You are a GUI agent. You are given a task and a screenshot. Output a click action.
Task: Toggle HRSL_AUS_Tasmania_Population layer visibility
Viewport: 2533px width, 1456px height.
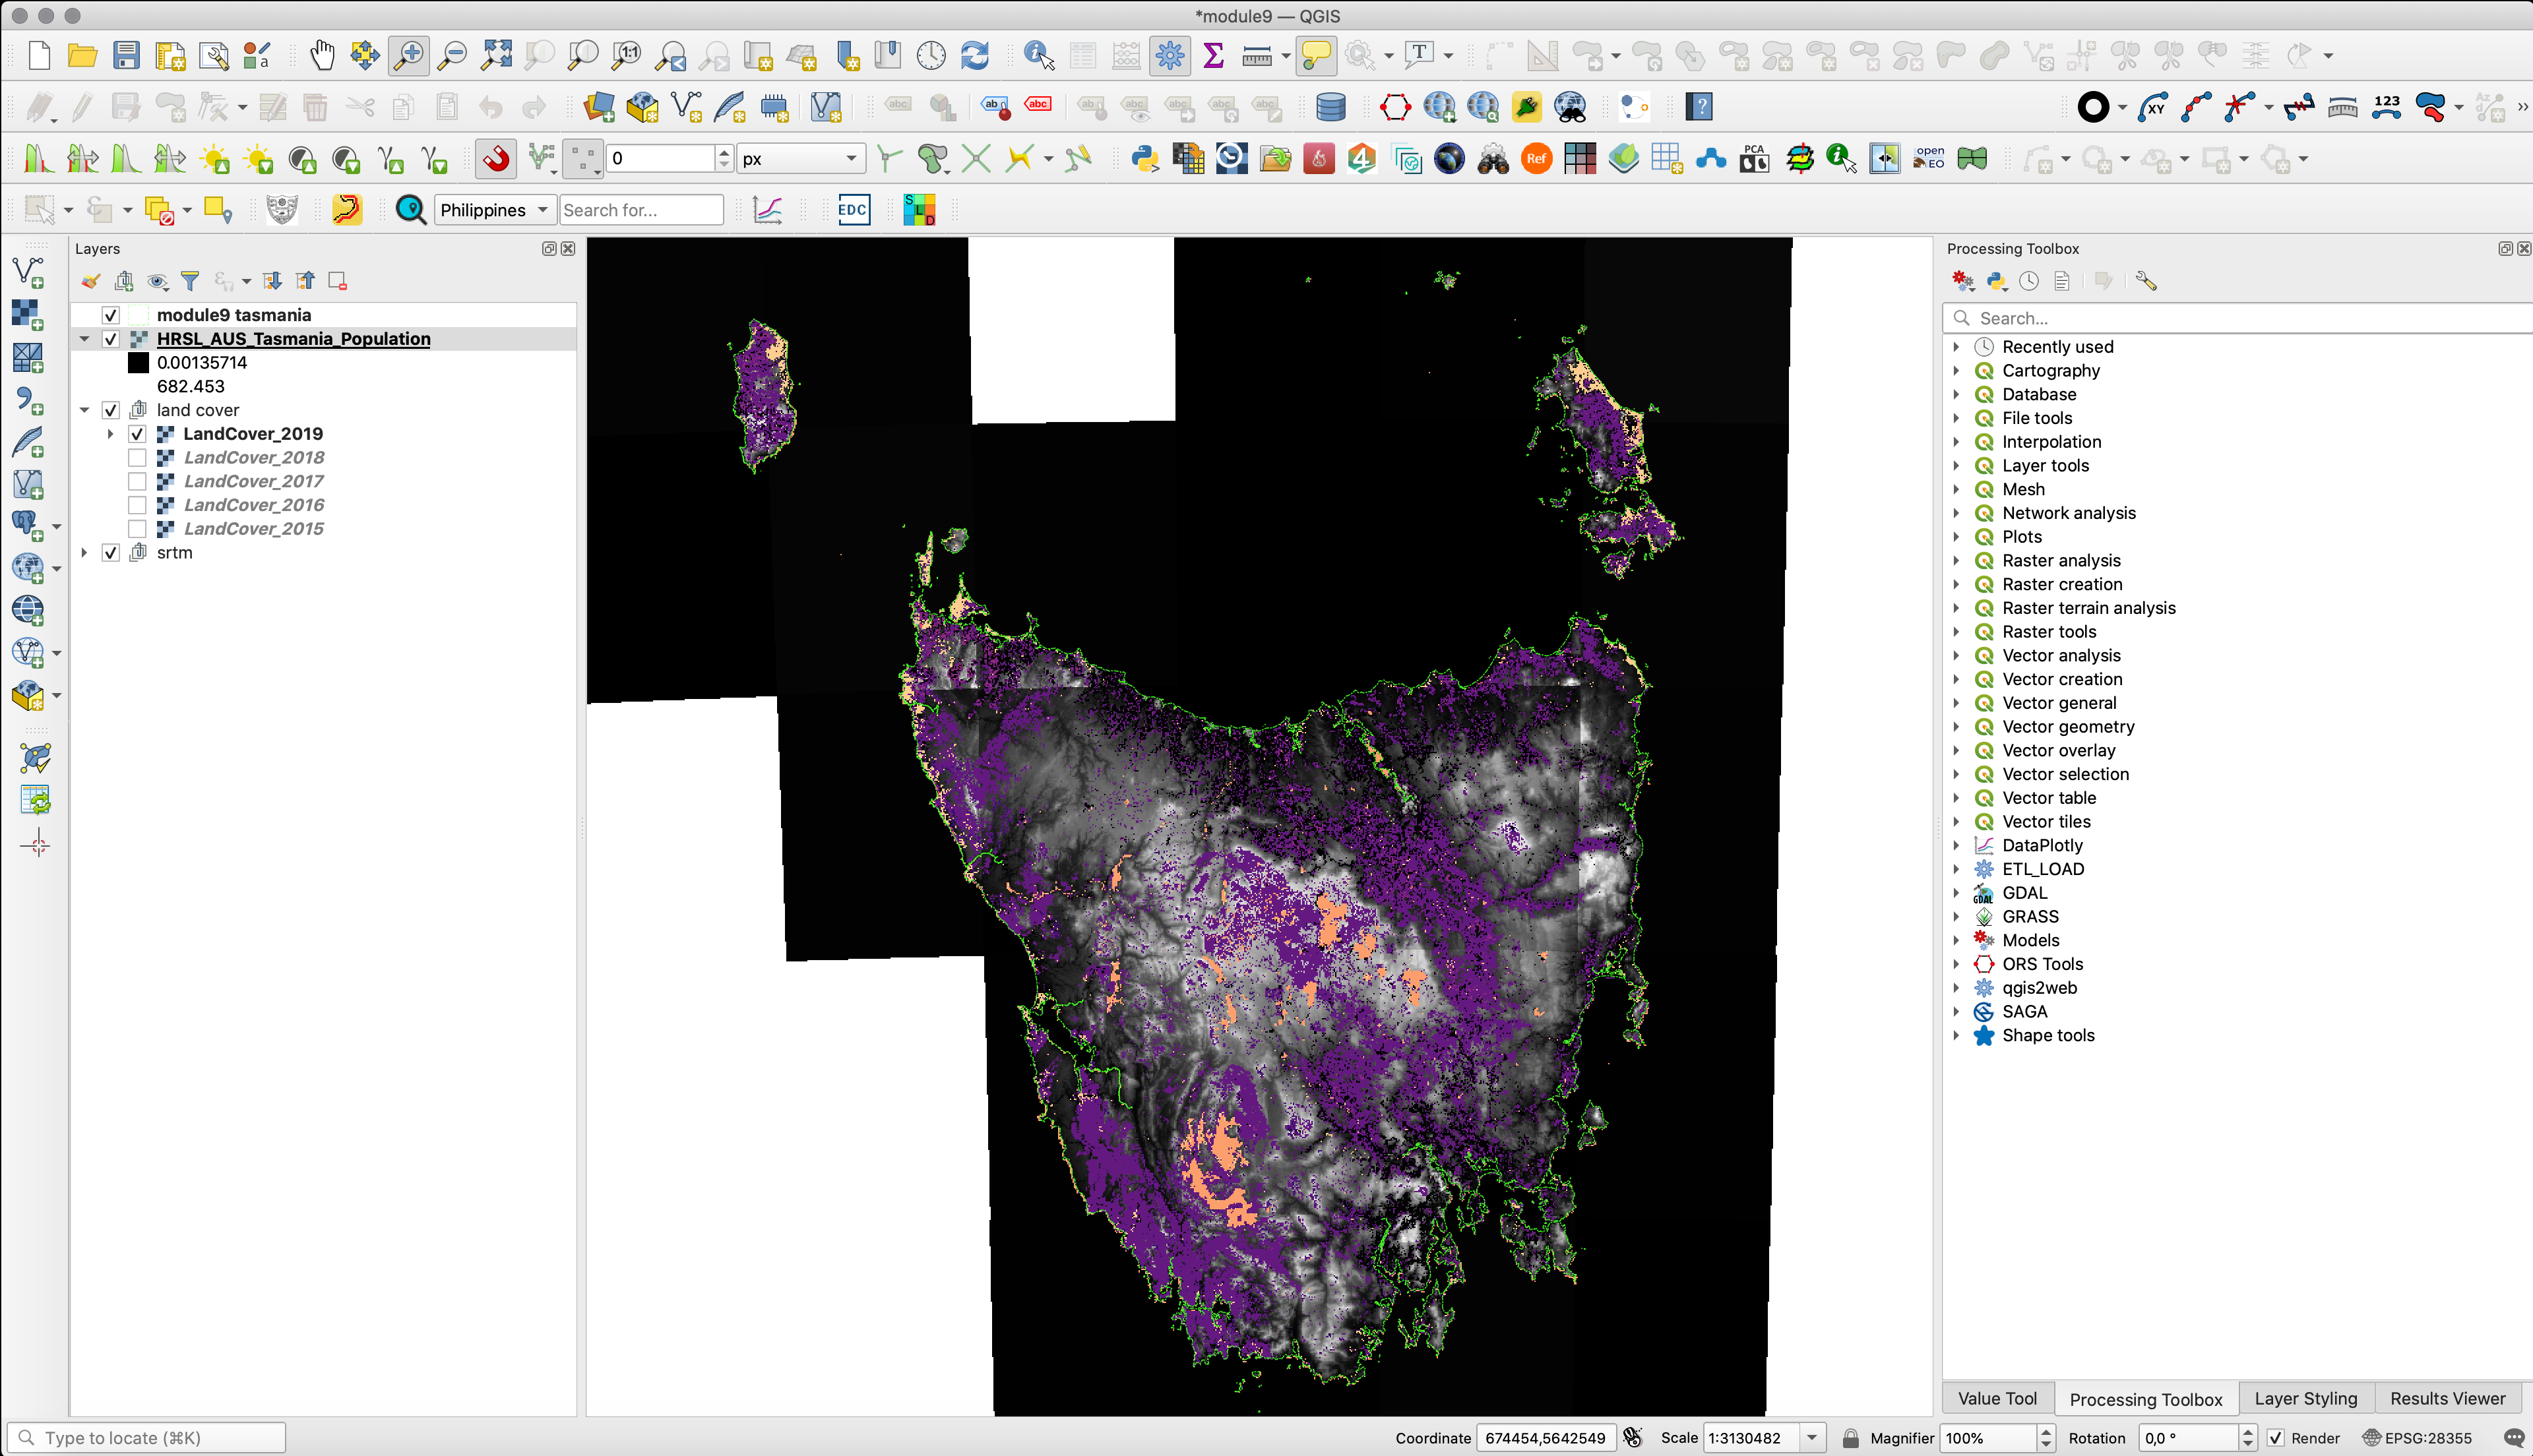pos(111,339)
